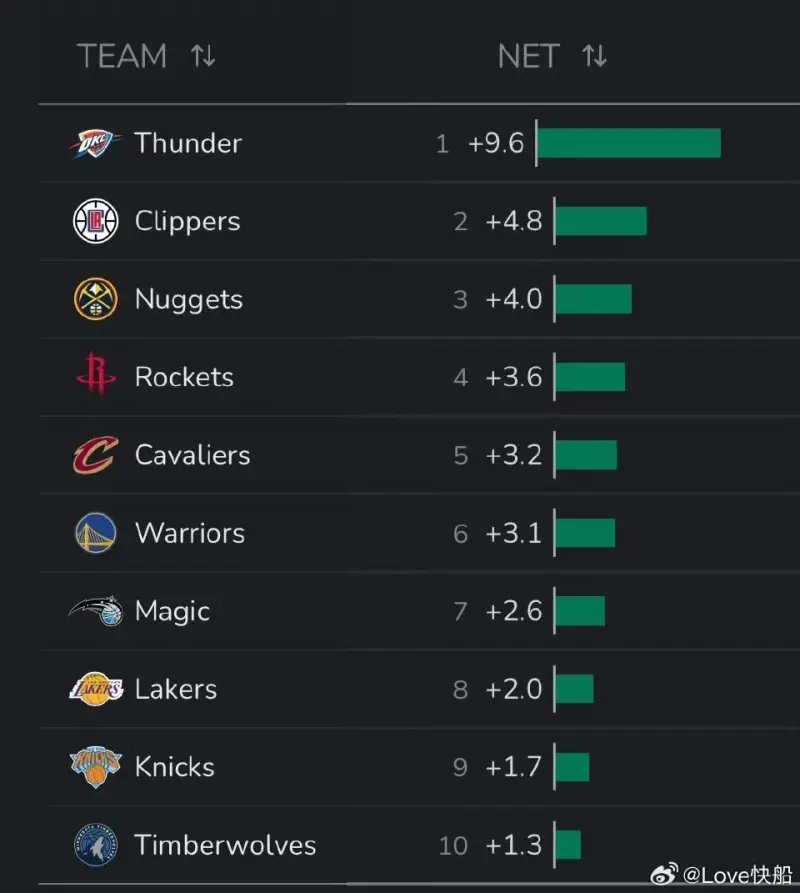Toggle sort arrows beside NET header
Image resolution: width=800 pixels, height=893 pixels.
595,56
